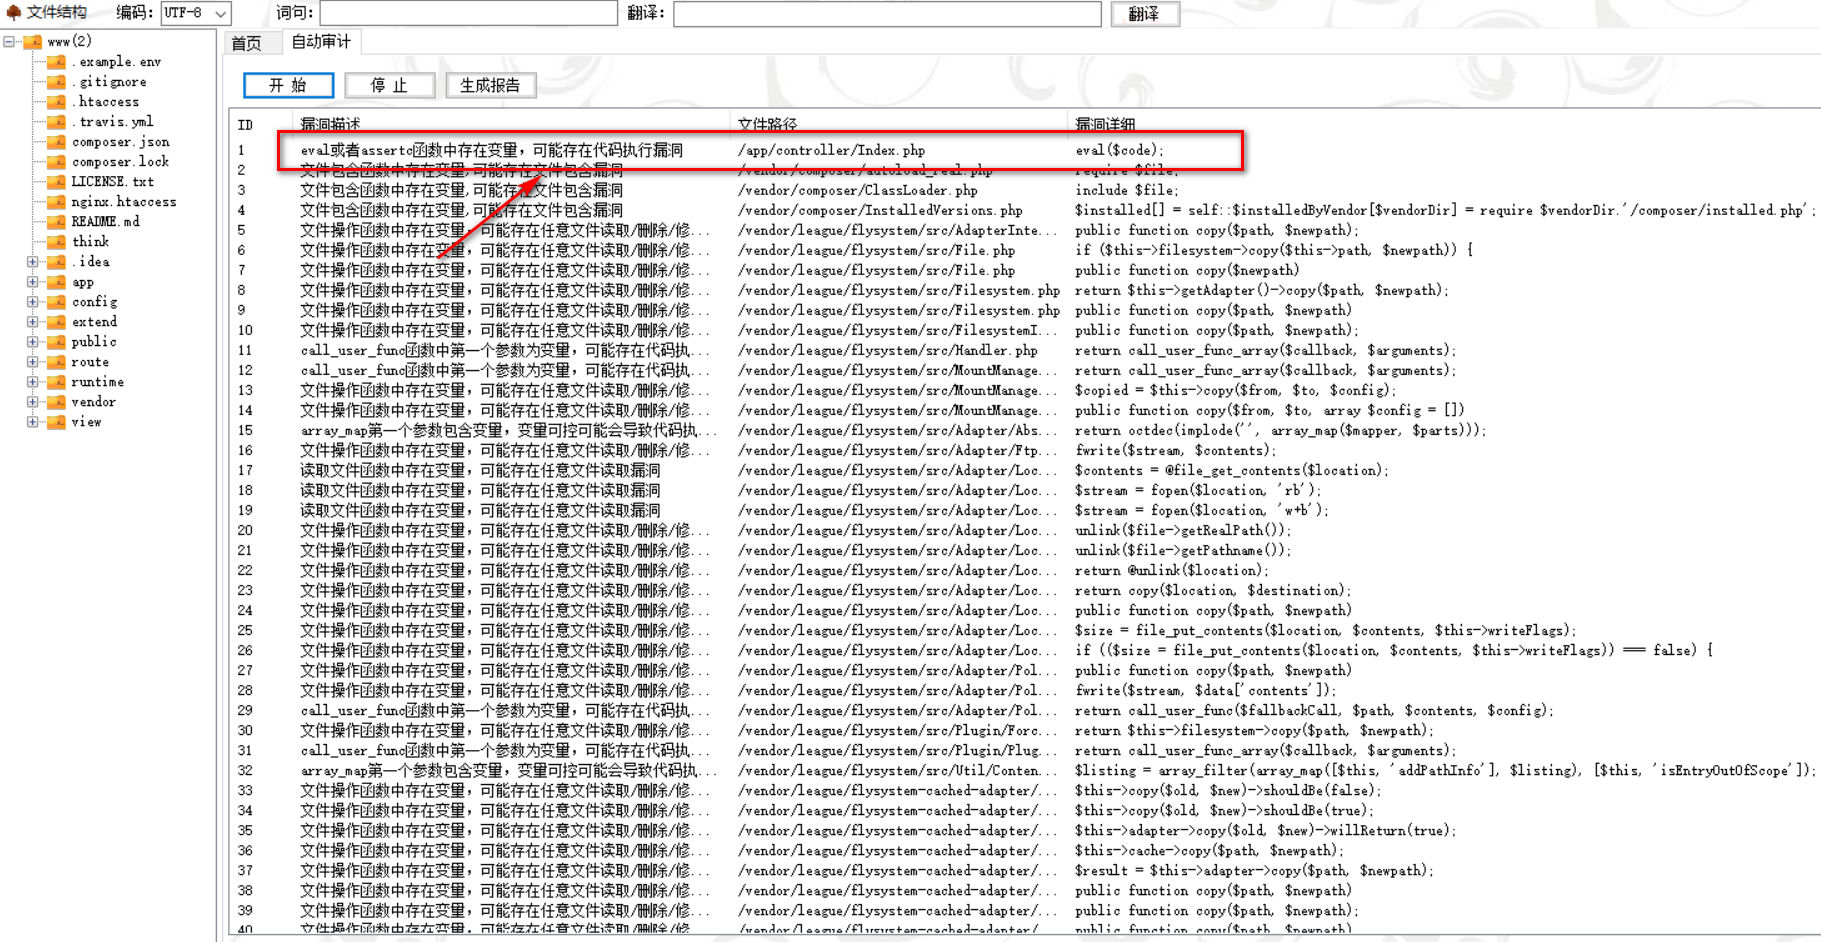The height and width of the screenshot is (942, 1821).
Task: Focus the 词句 input field
Action: click(468, 13)
